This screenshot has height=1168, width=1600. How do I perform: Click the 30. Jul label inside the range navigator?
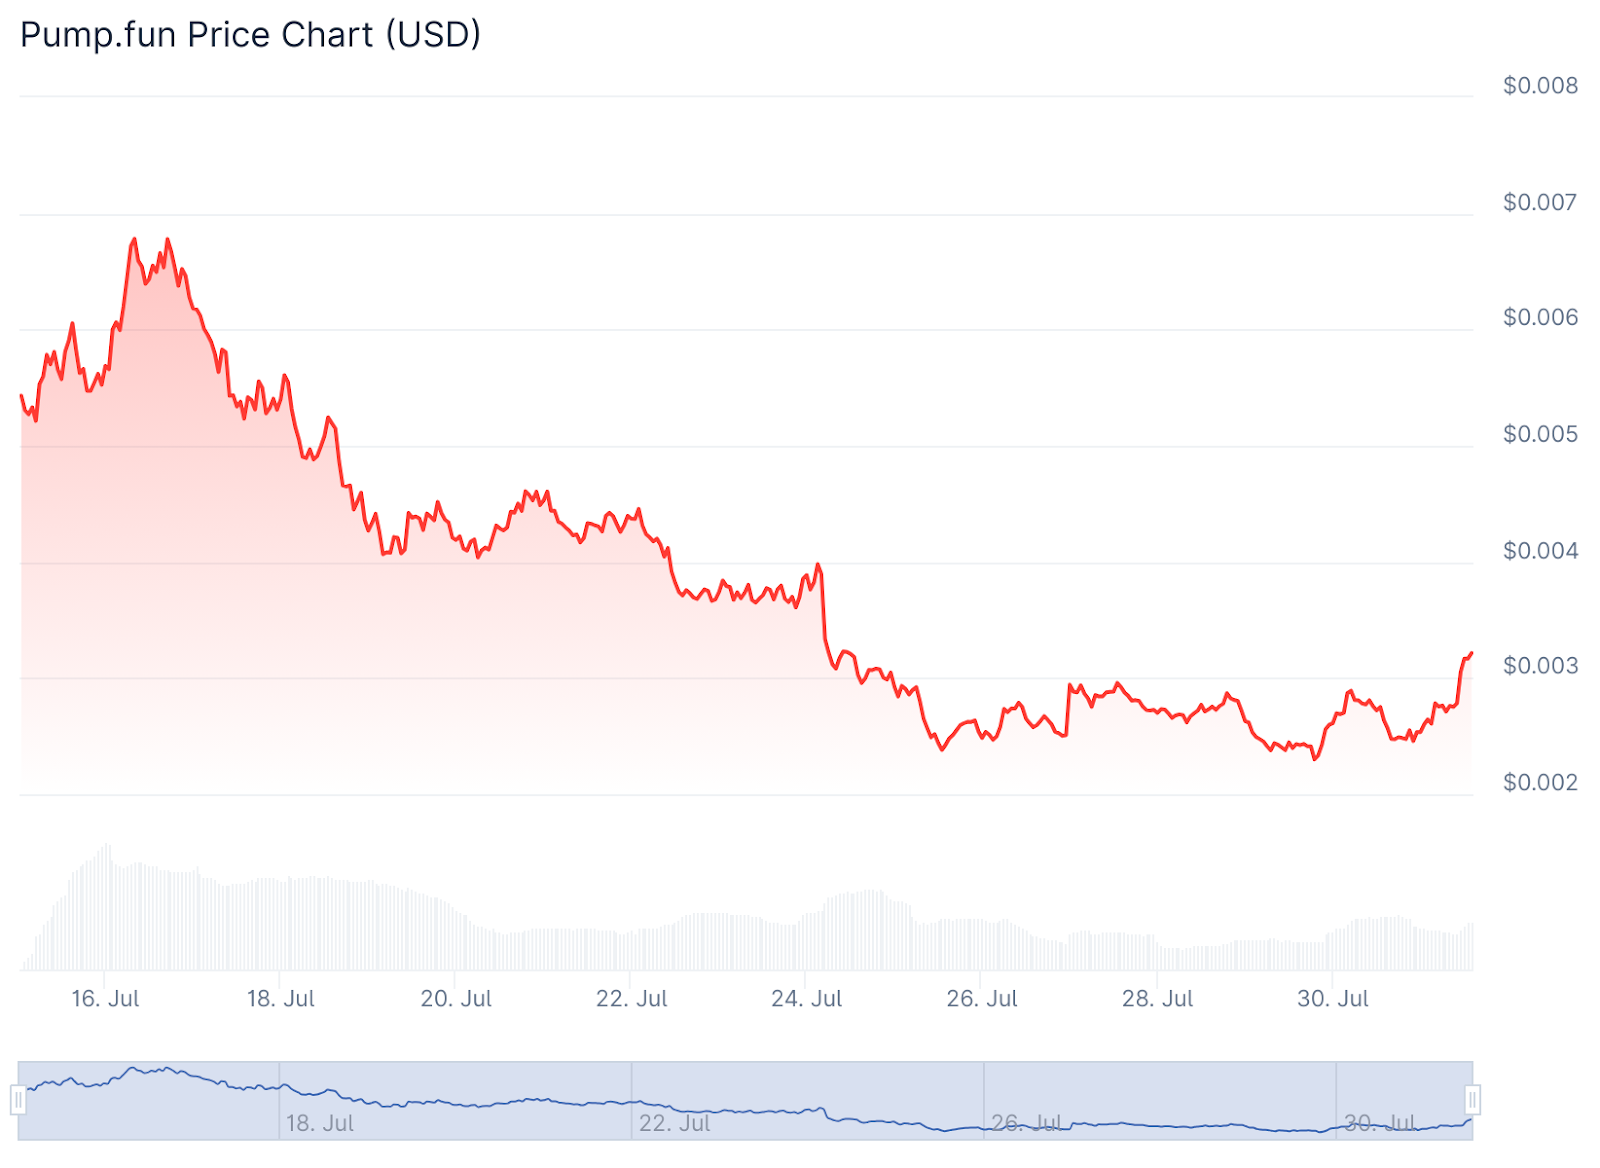(x=1380, y=1124)
